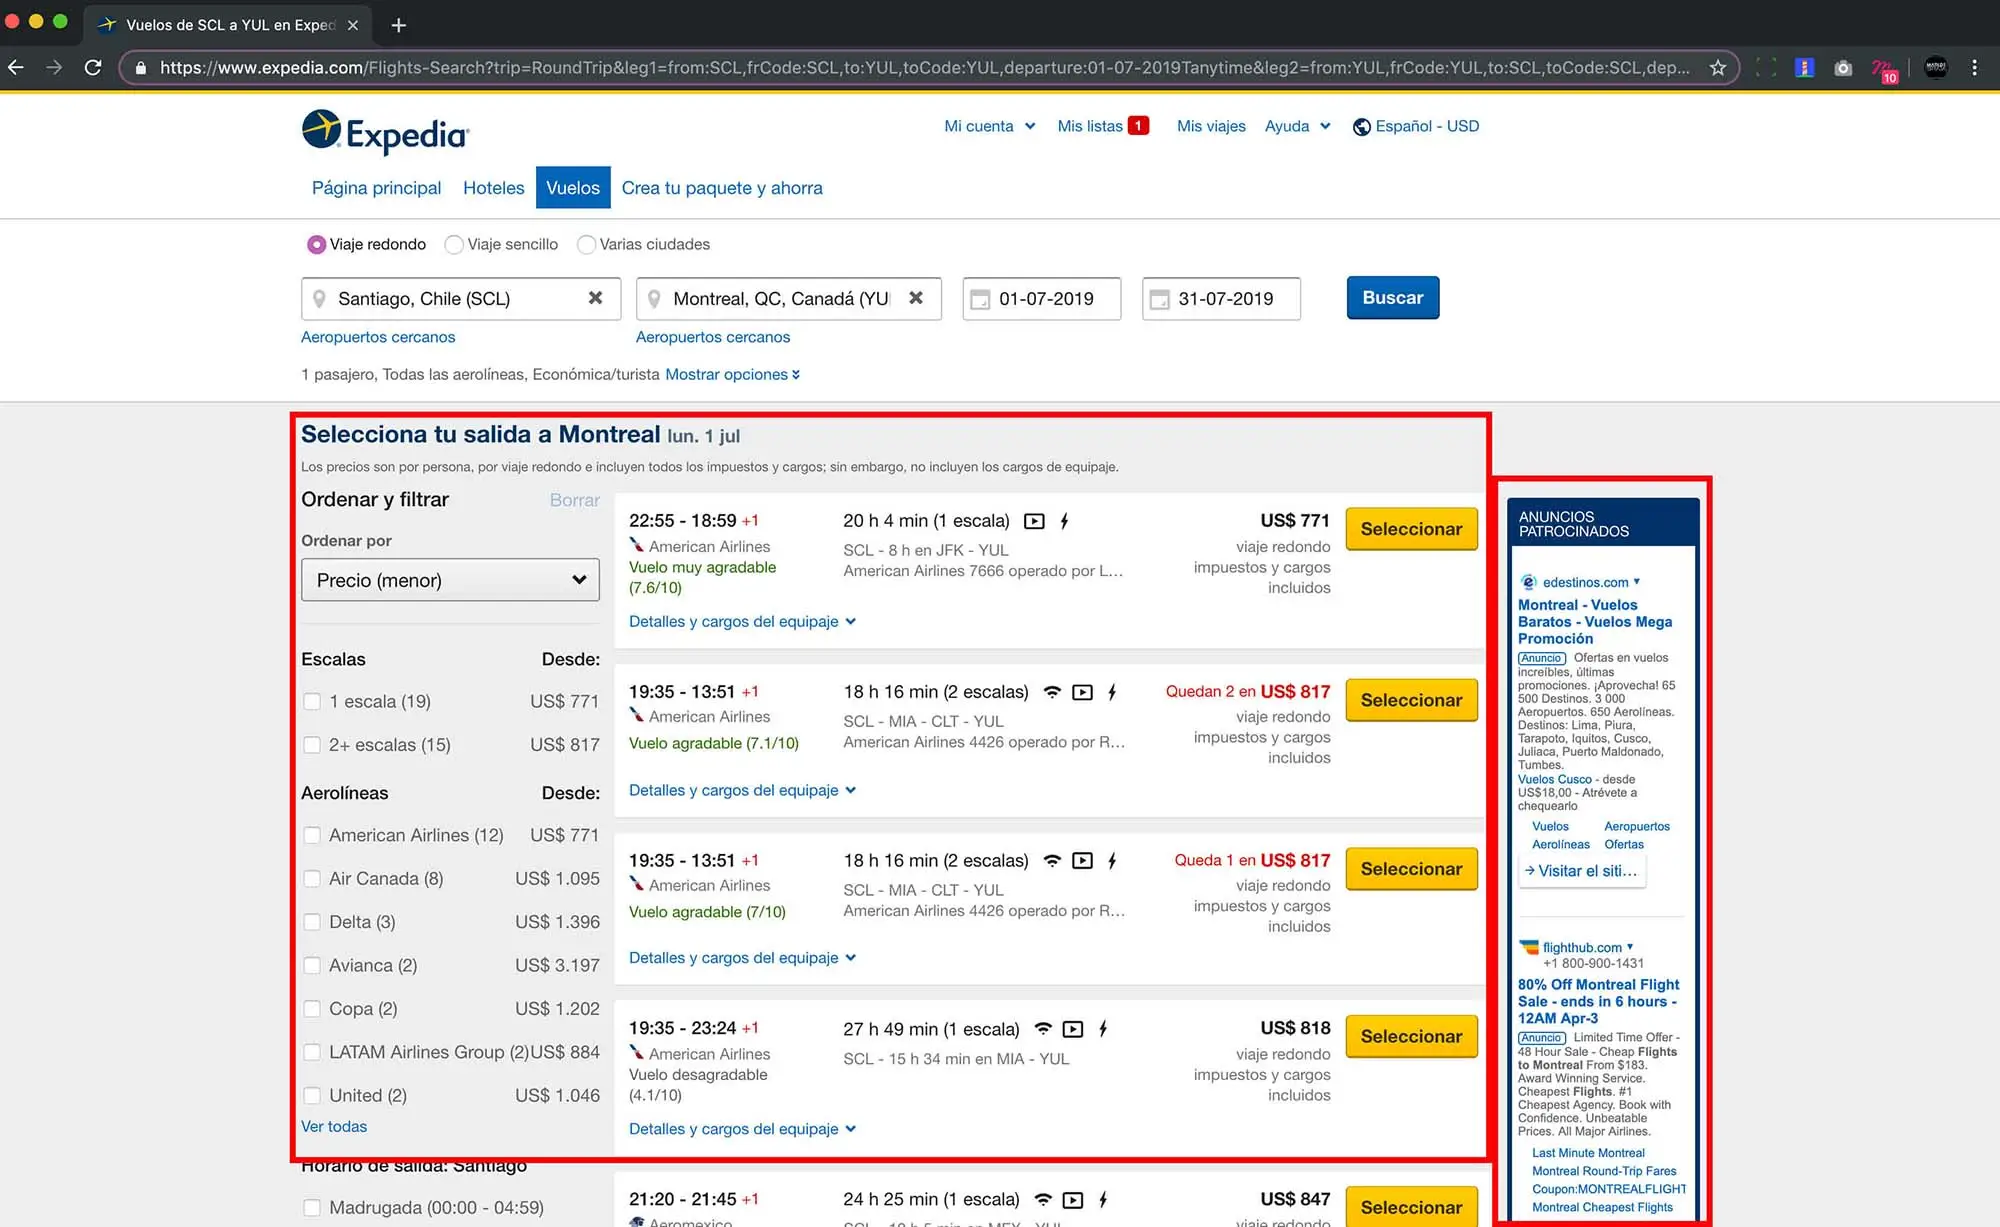The image size is (2000, 1227).
Task: Click globe icon for Español - USD
Action: [x=1361, y=127]
